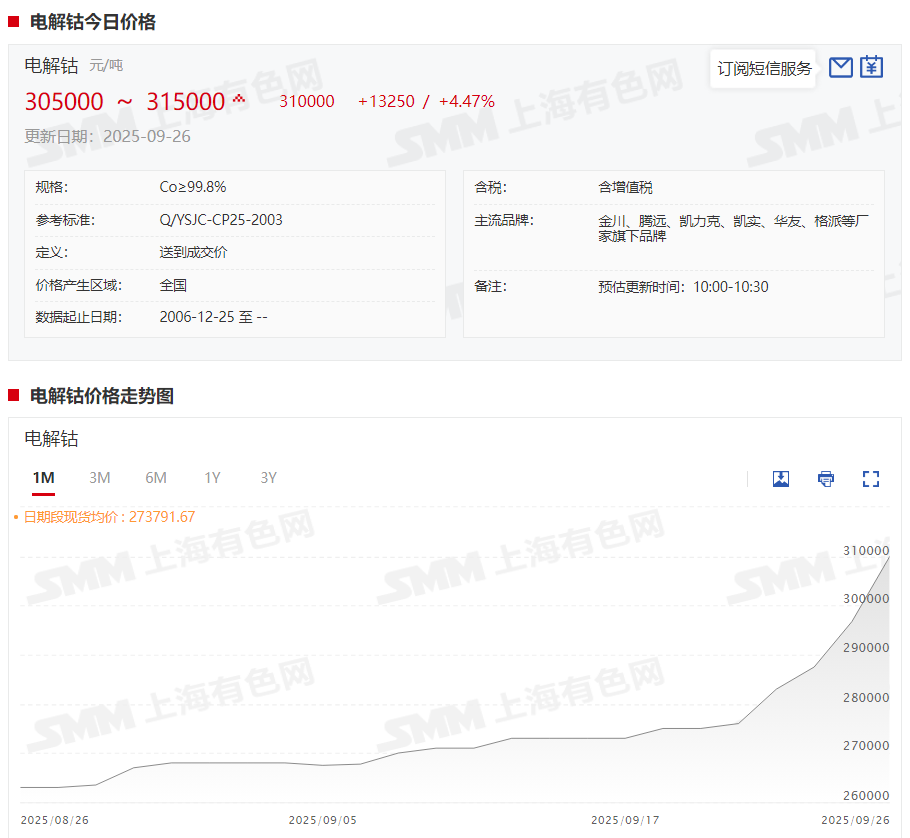Click the chart's latest point near 310000
The image size is (910, 838).
click(889, 556)
